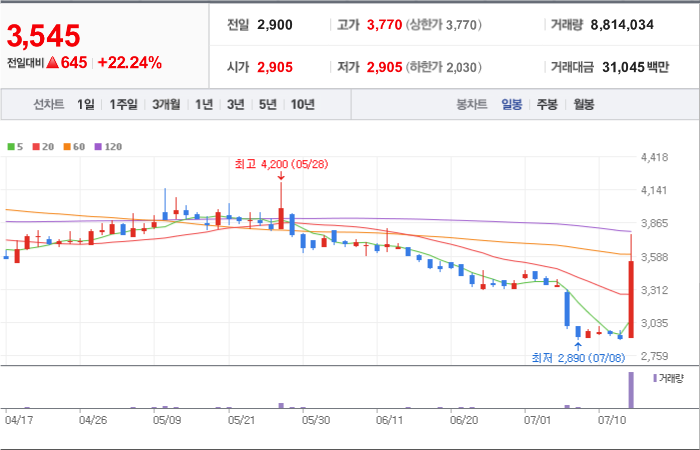700x450 pixels.
Task: Switch to 월봉 monthly candle chart
Action: pos(583,104)
